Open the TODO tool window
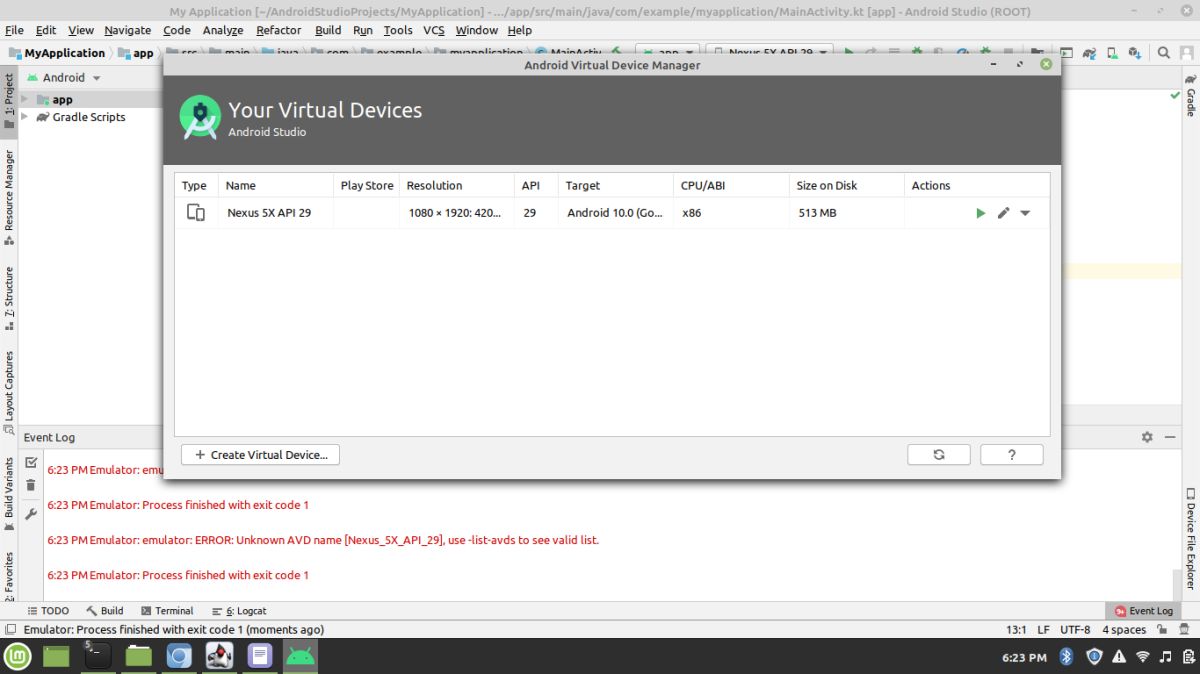The width and height of the screenshot is (1200, 674). click(48, 610)
